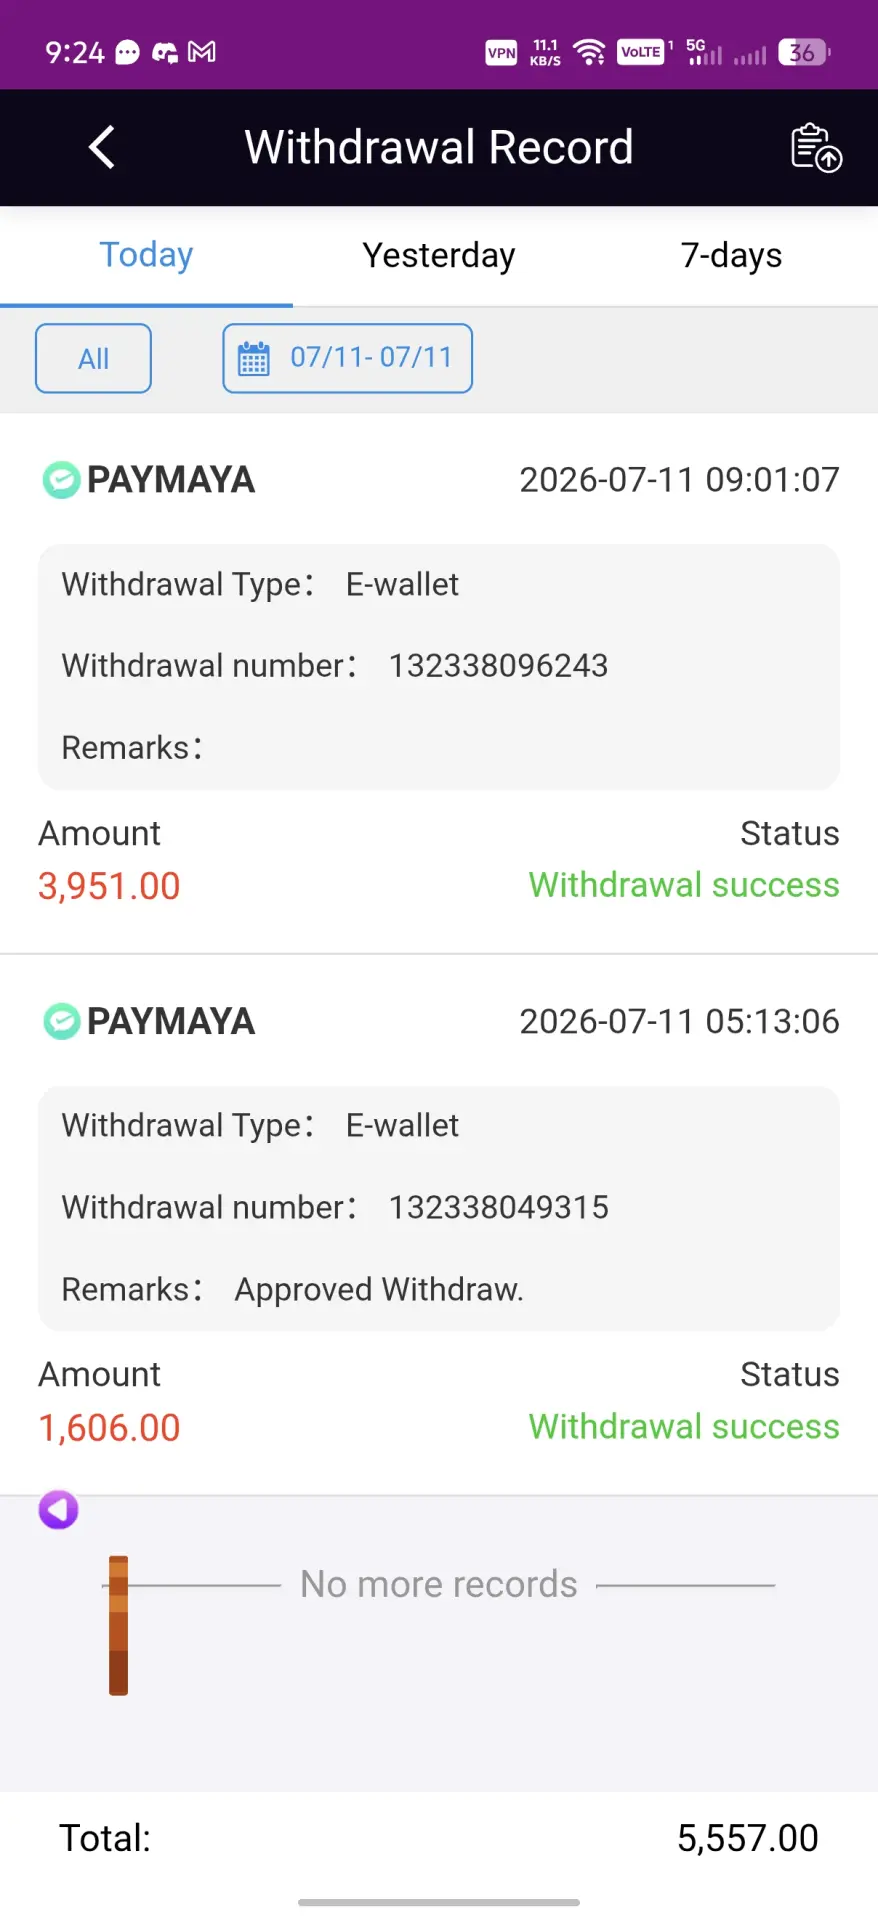Open the All filter dropdown
Viewport: 878px width, 1920px height.
(x=93, y=358)
